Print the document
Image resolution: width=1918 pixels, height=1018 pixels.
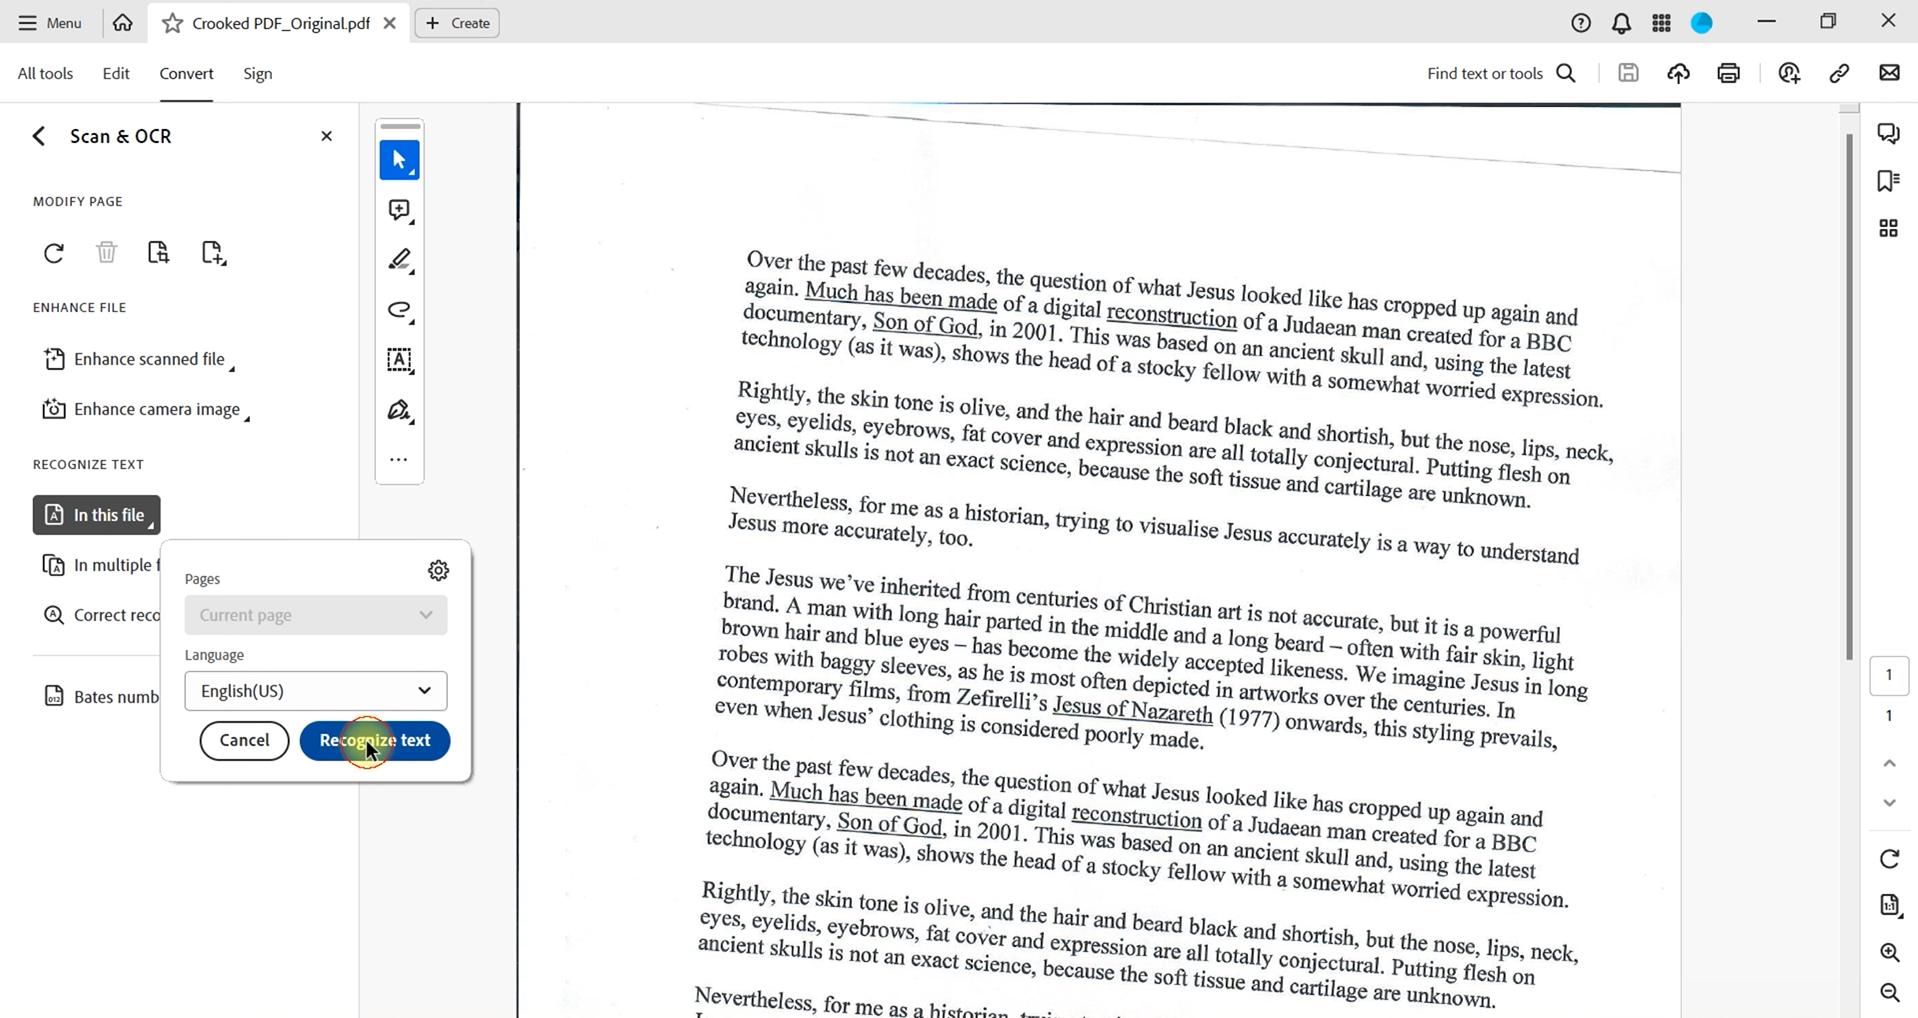click(x=1728, y=72)
